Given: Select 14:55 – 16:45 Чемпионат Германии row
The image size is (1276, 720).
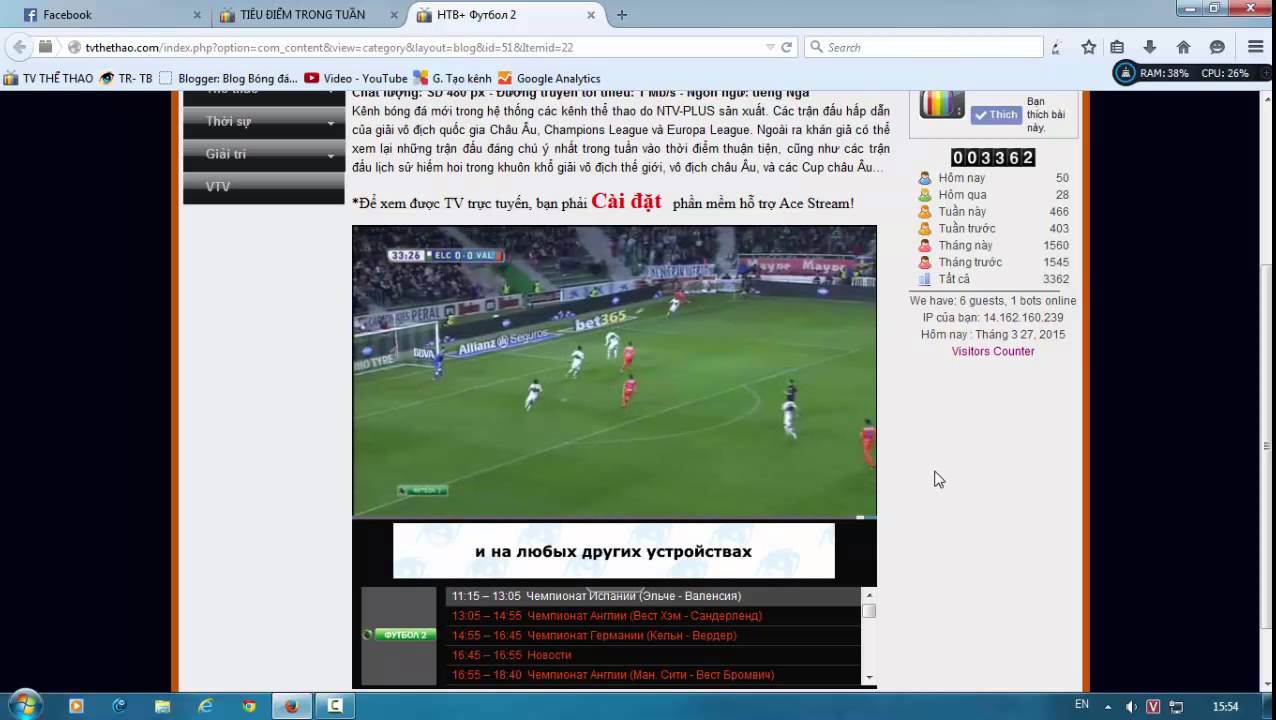Looking at the screenshot, I should click(653, 636).
